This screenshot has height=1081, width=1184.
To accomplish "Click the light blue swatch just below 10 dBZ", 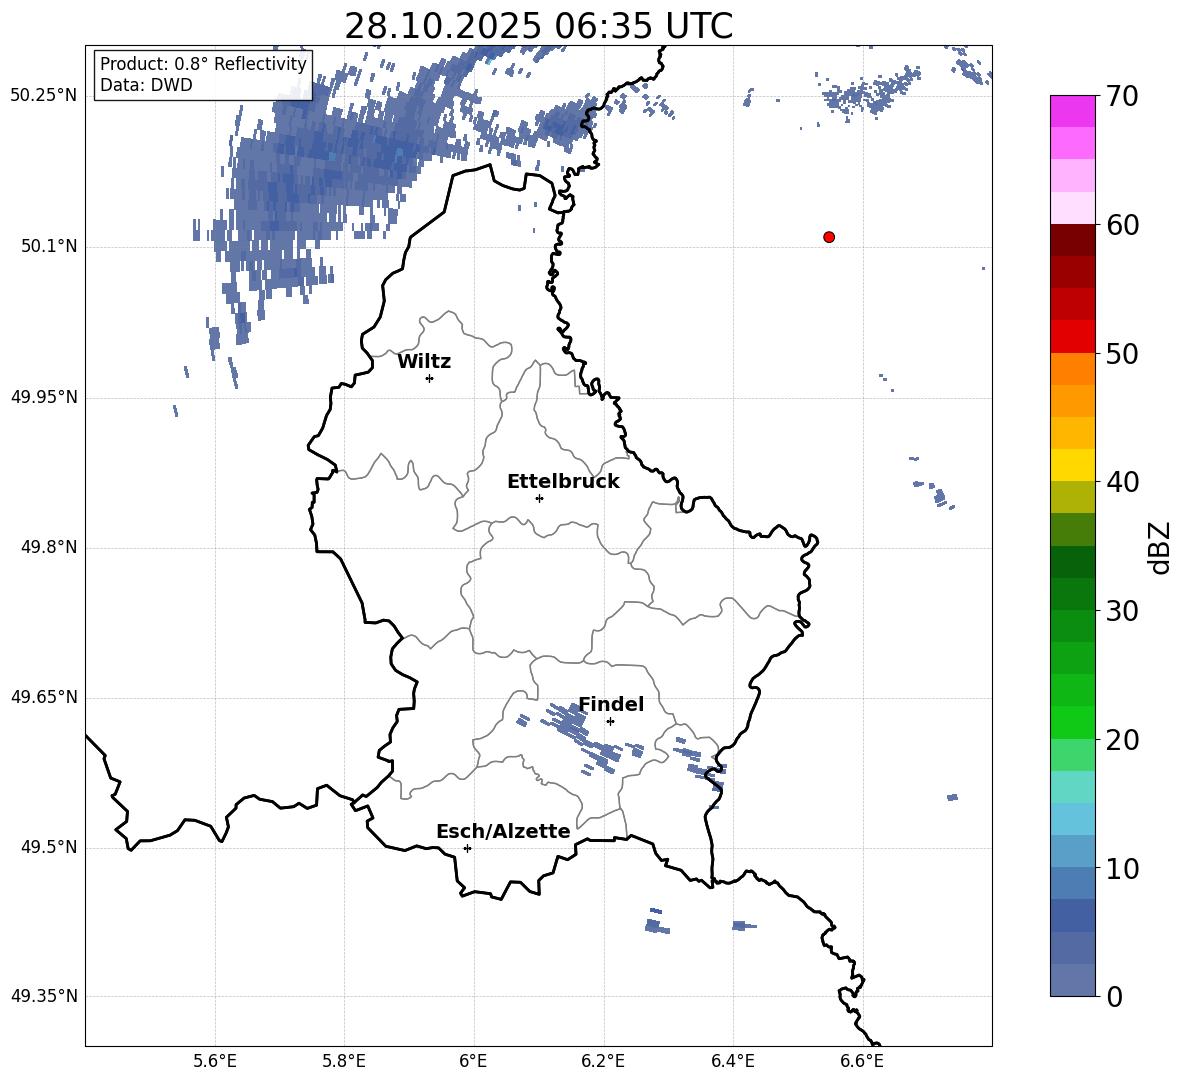I will pos(1072,883).
